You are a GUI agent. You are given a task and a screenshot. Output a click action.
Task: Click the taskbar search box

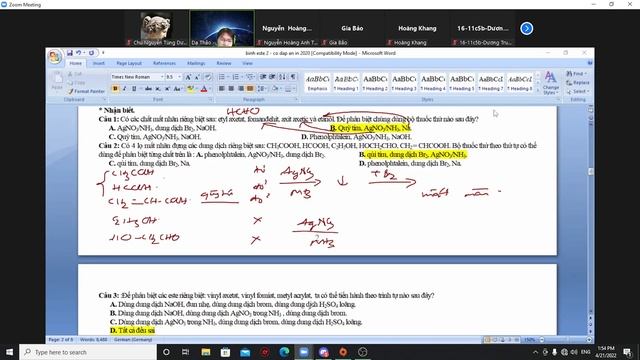[88, 352]
